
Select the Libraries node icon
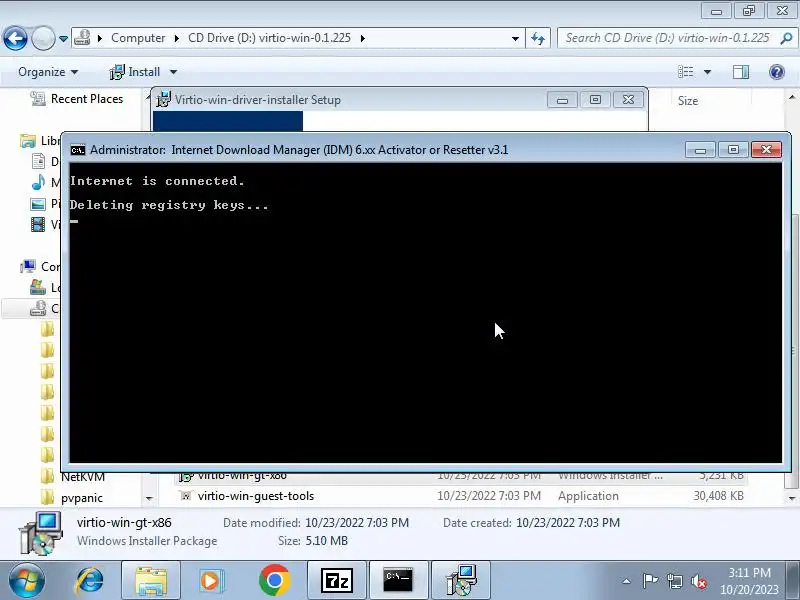(x=28, y=141)
